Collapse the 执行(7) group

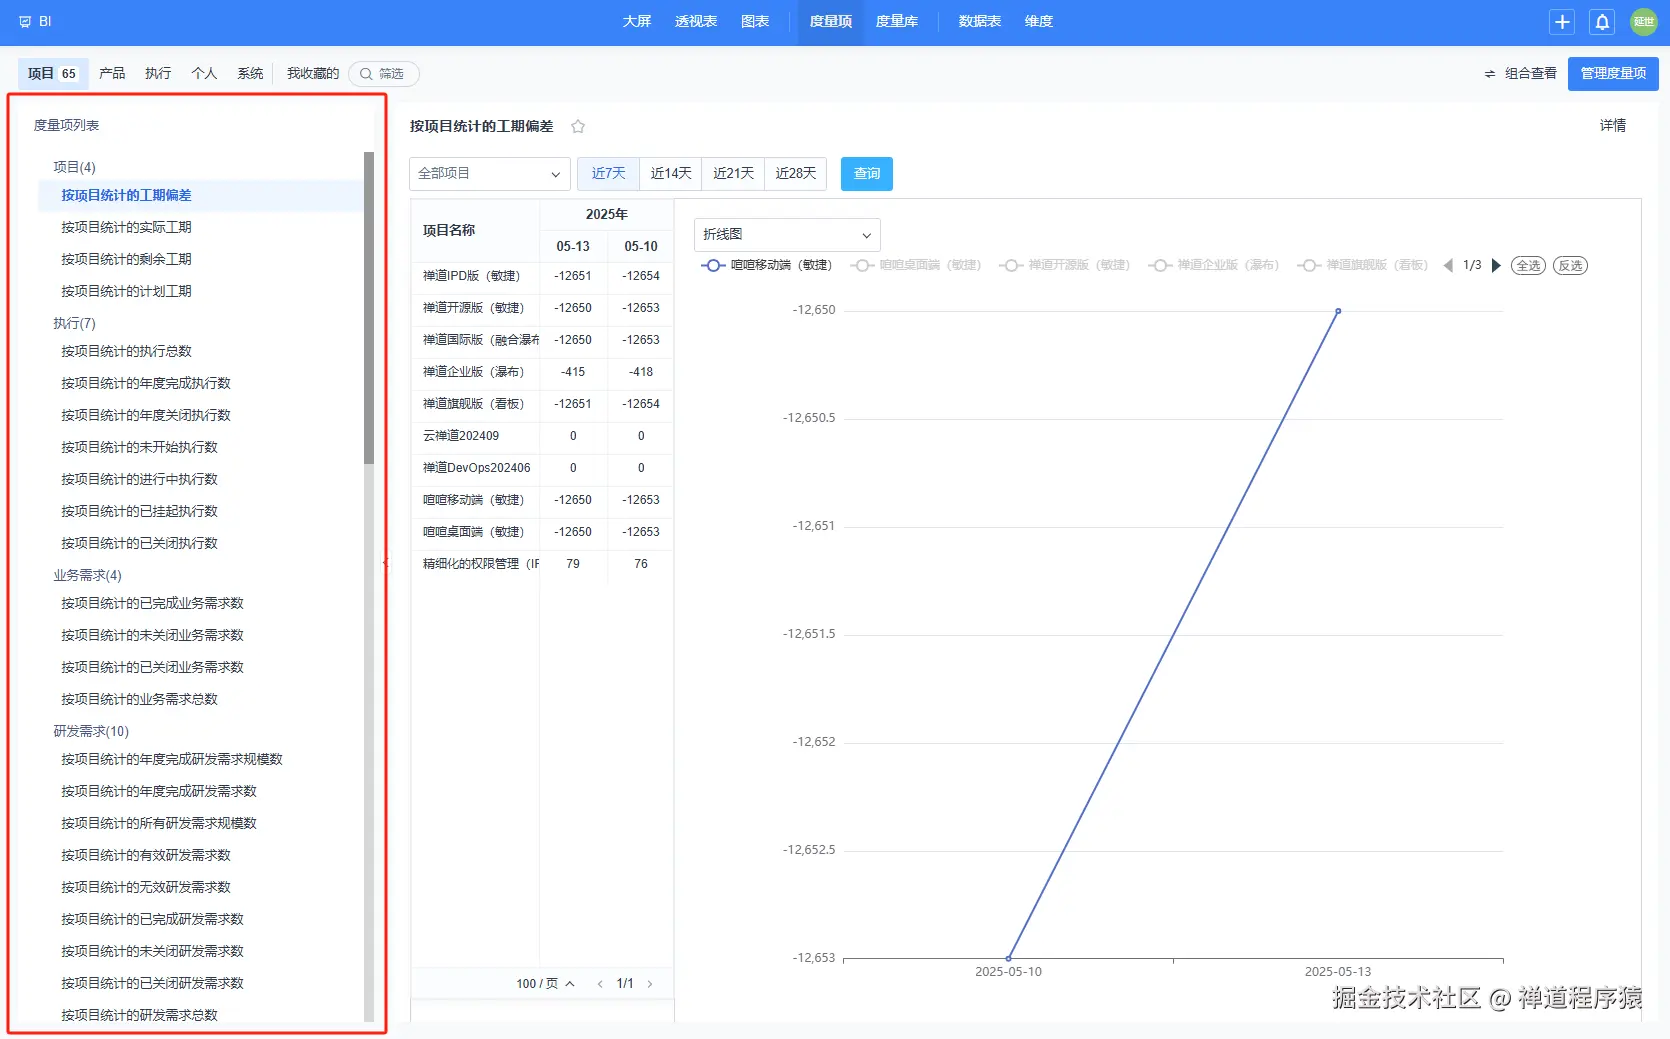click(74, 323)
